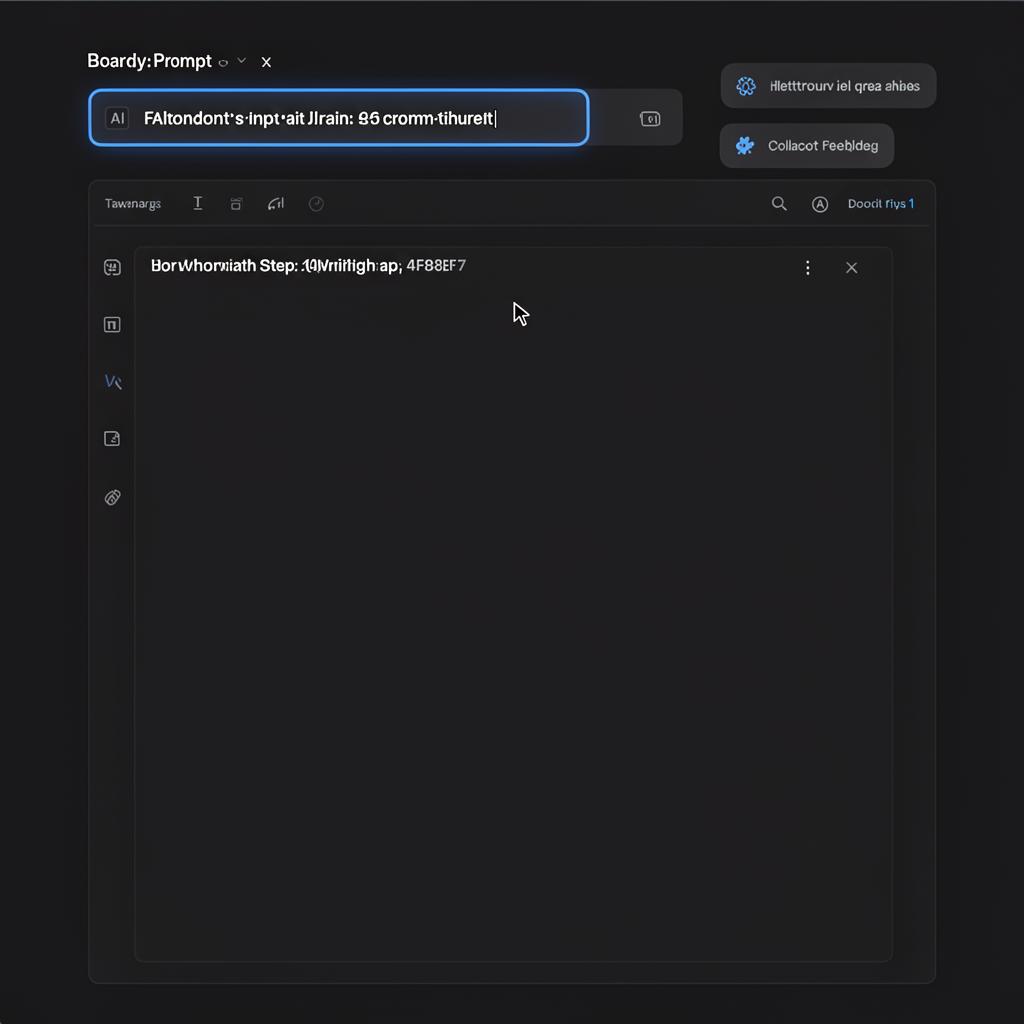Select the blue V sidebar icon
The image size is (1024, 1024).
pyautogui.click(x=113, y=381)
